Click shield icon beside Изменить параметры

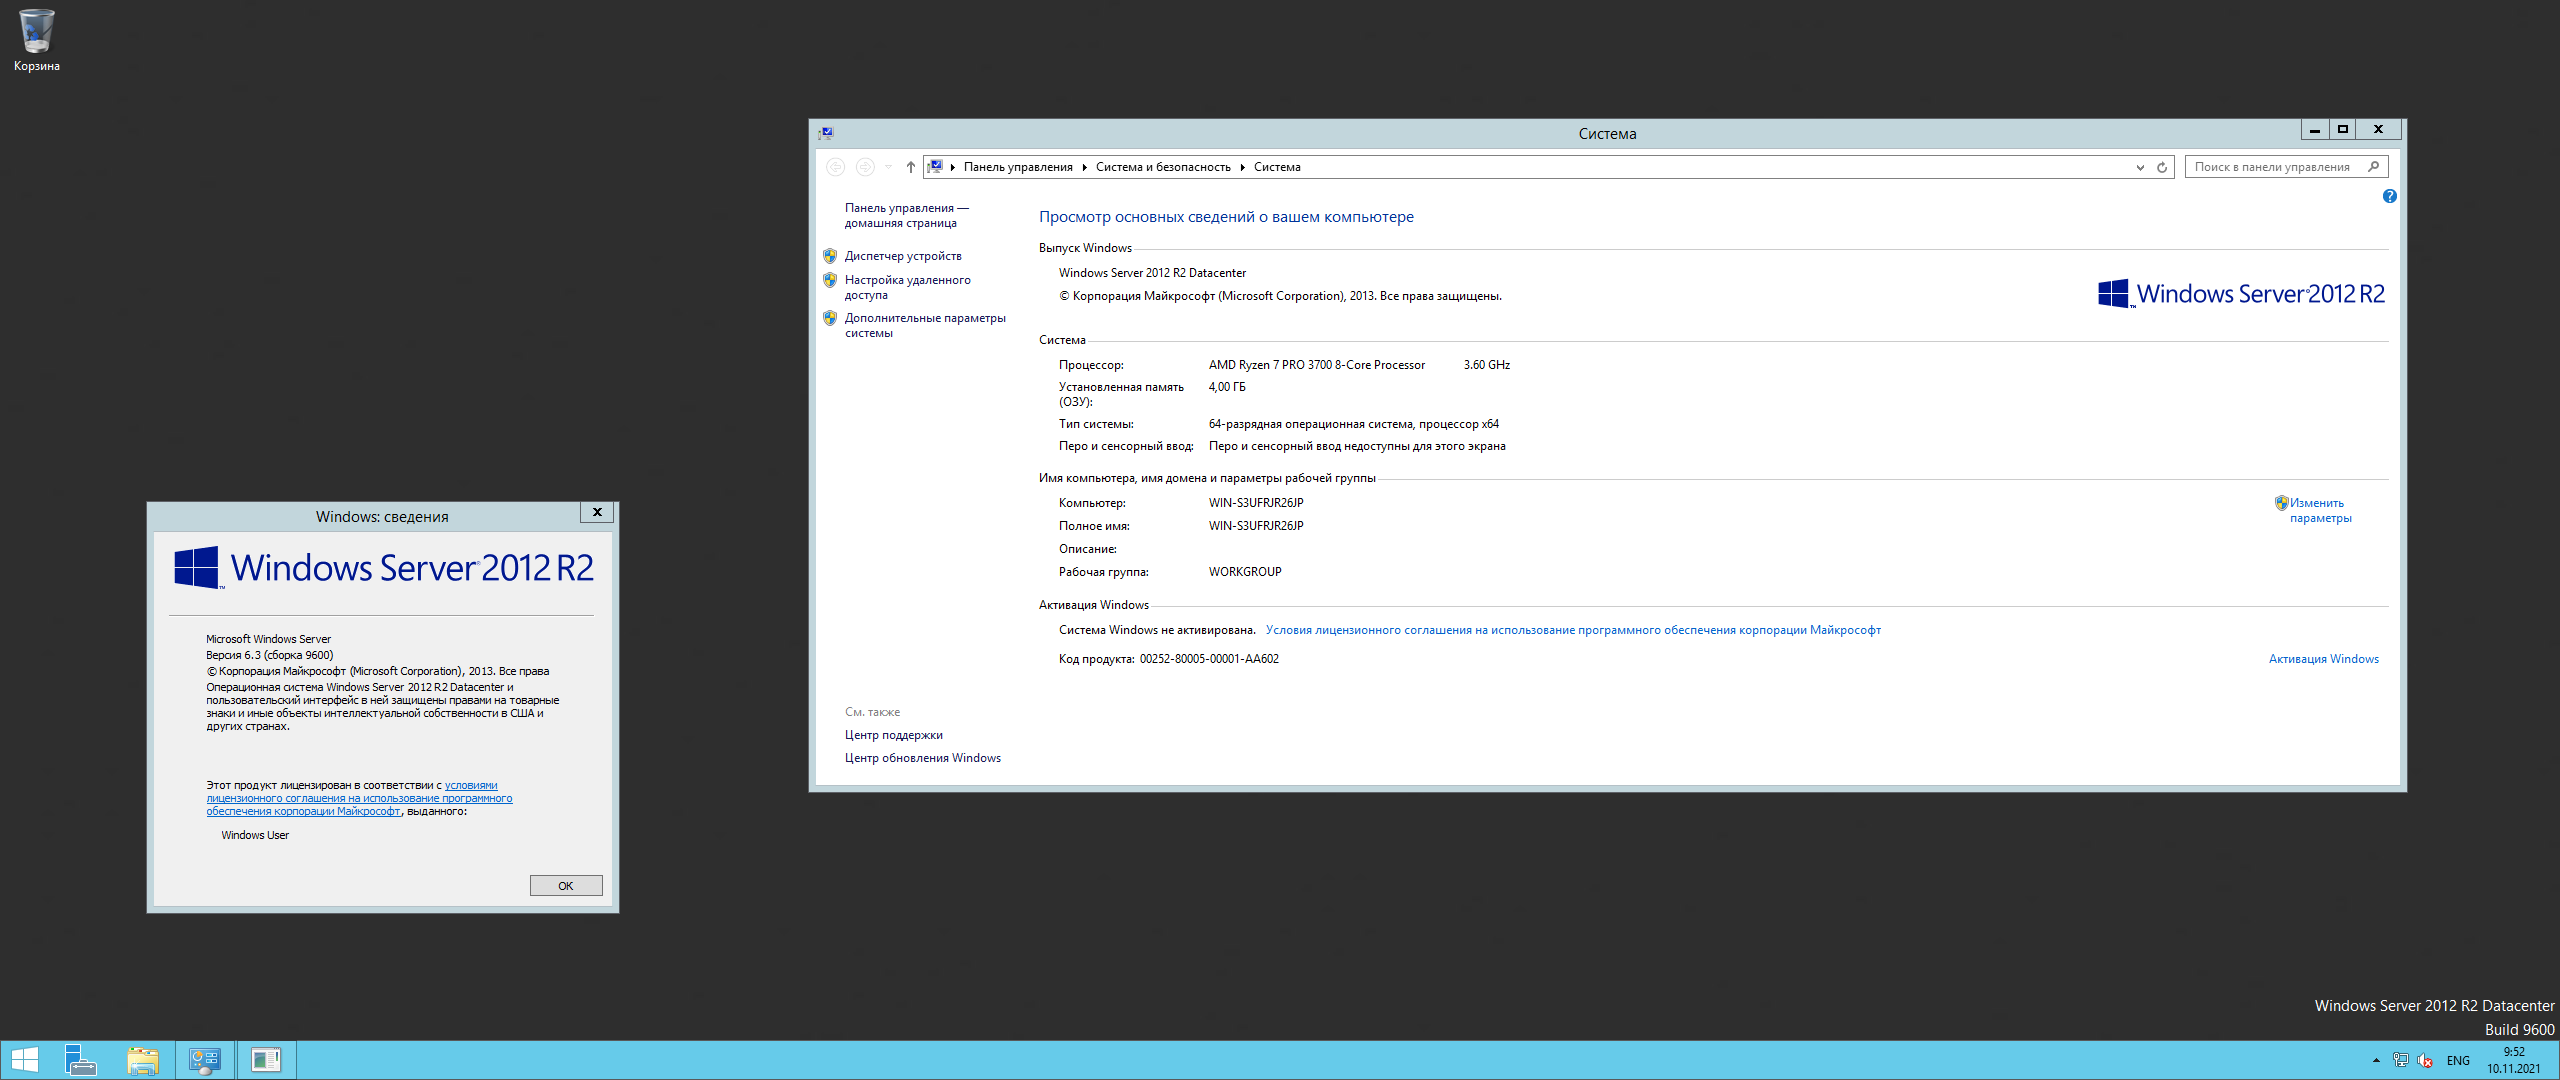point(2281,503)
